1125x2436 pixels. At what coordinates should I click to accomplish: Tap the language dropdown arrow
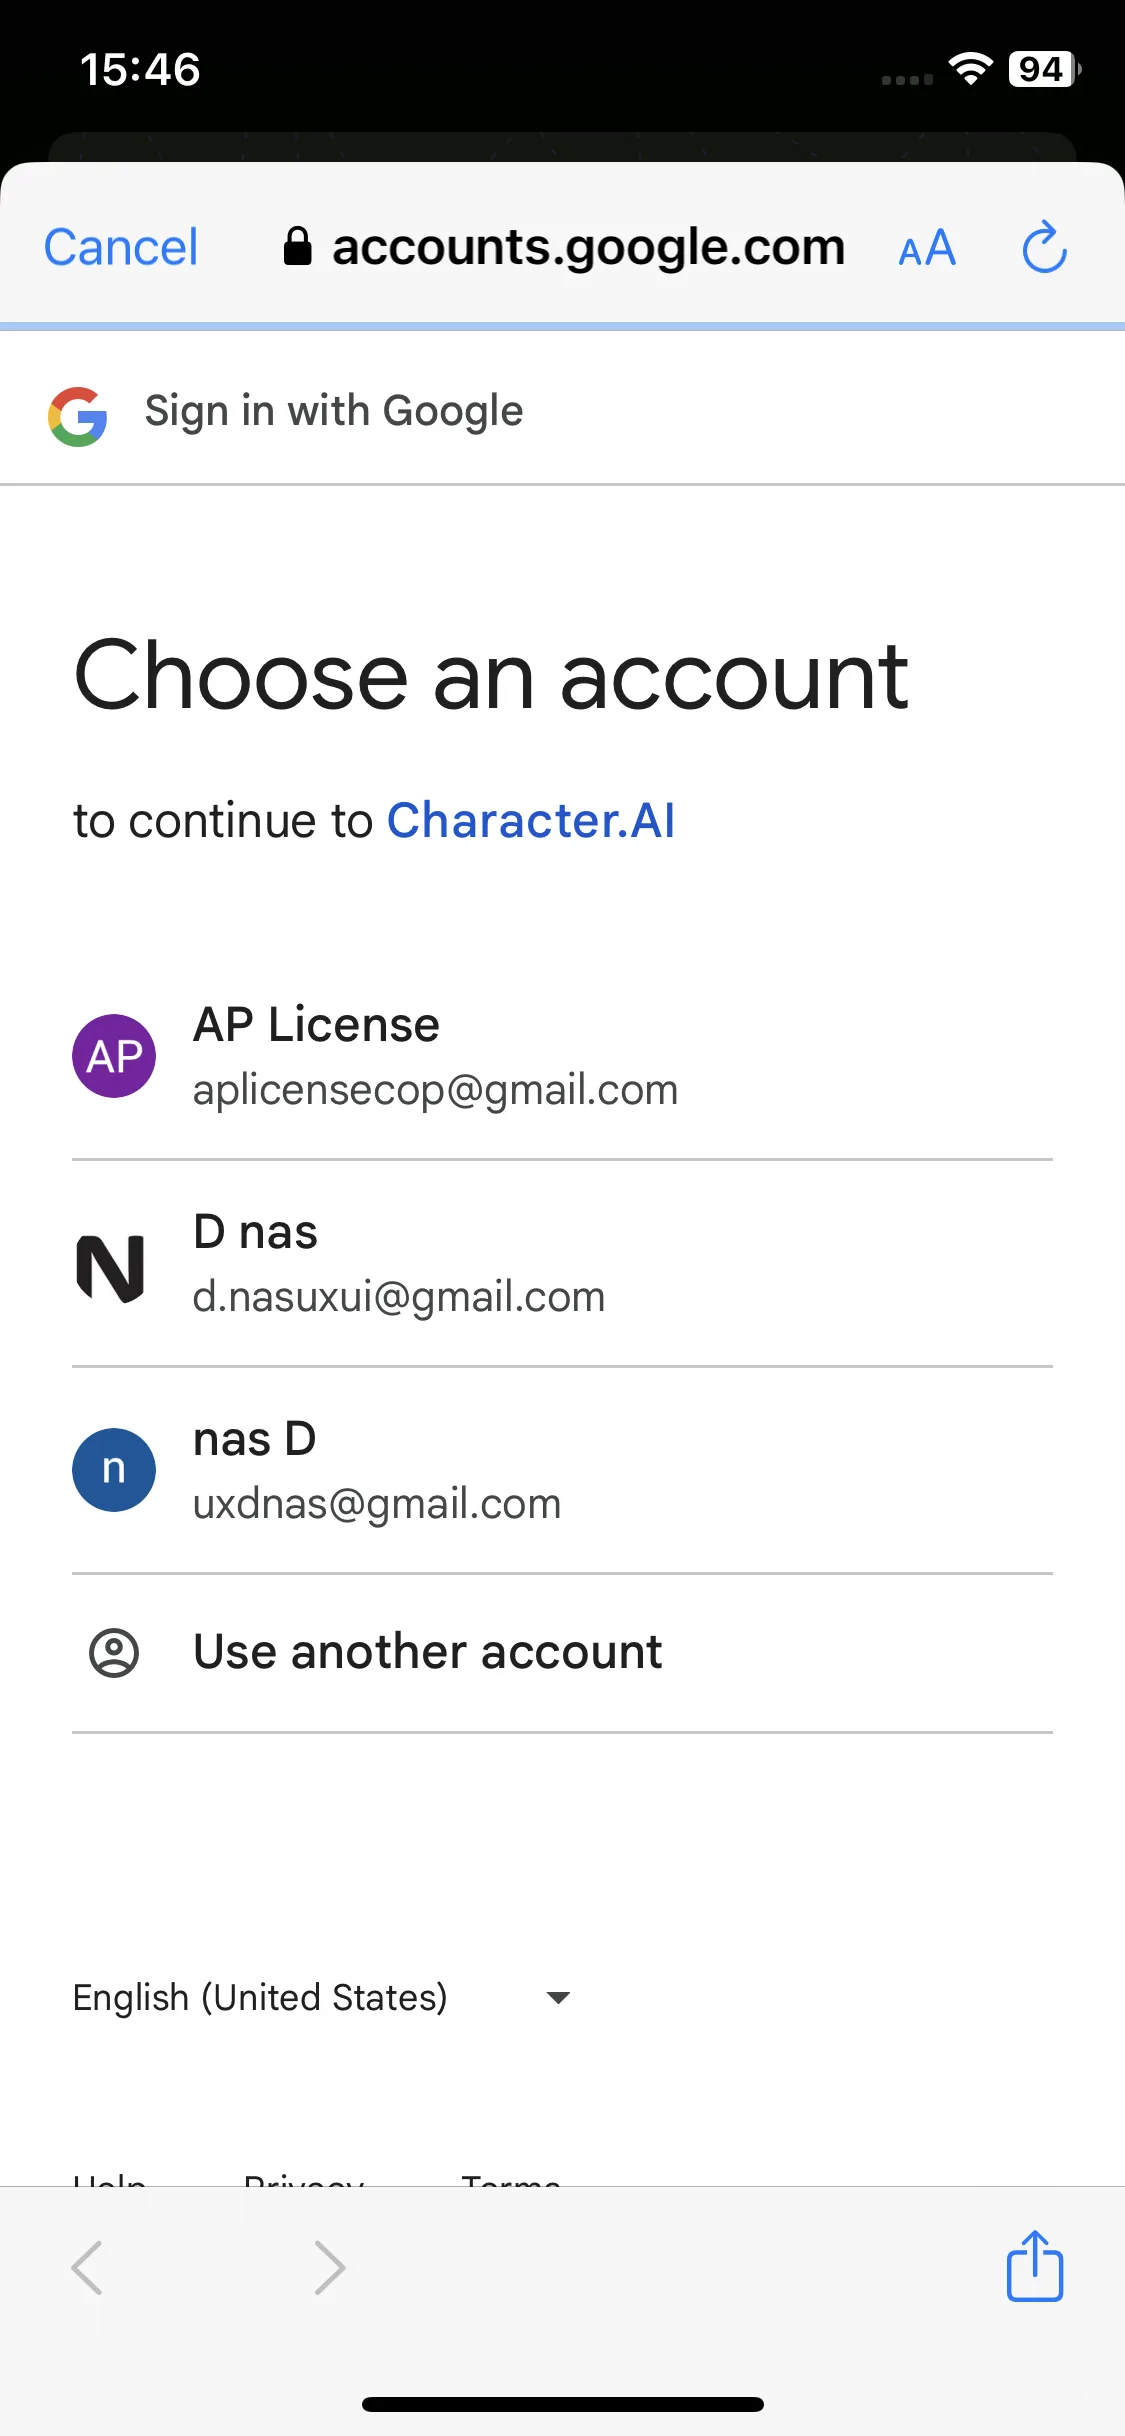(x=558, y=1998)
